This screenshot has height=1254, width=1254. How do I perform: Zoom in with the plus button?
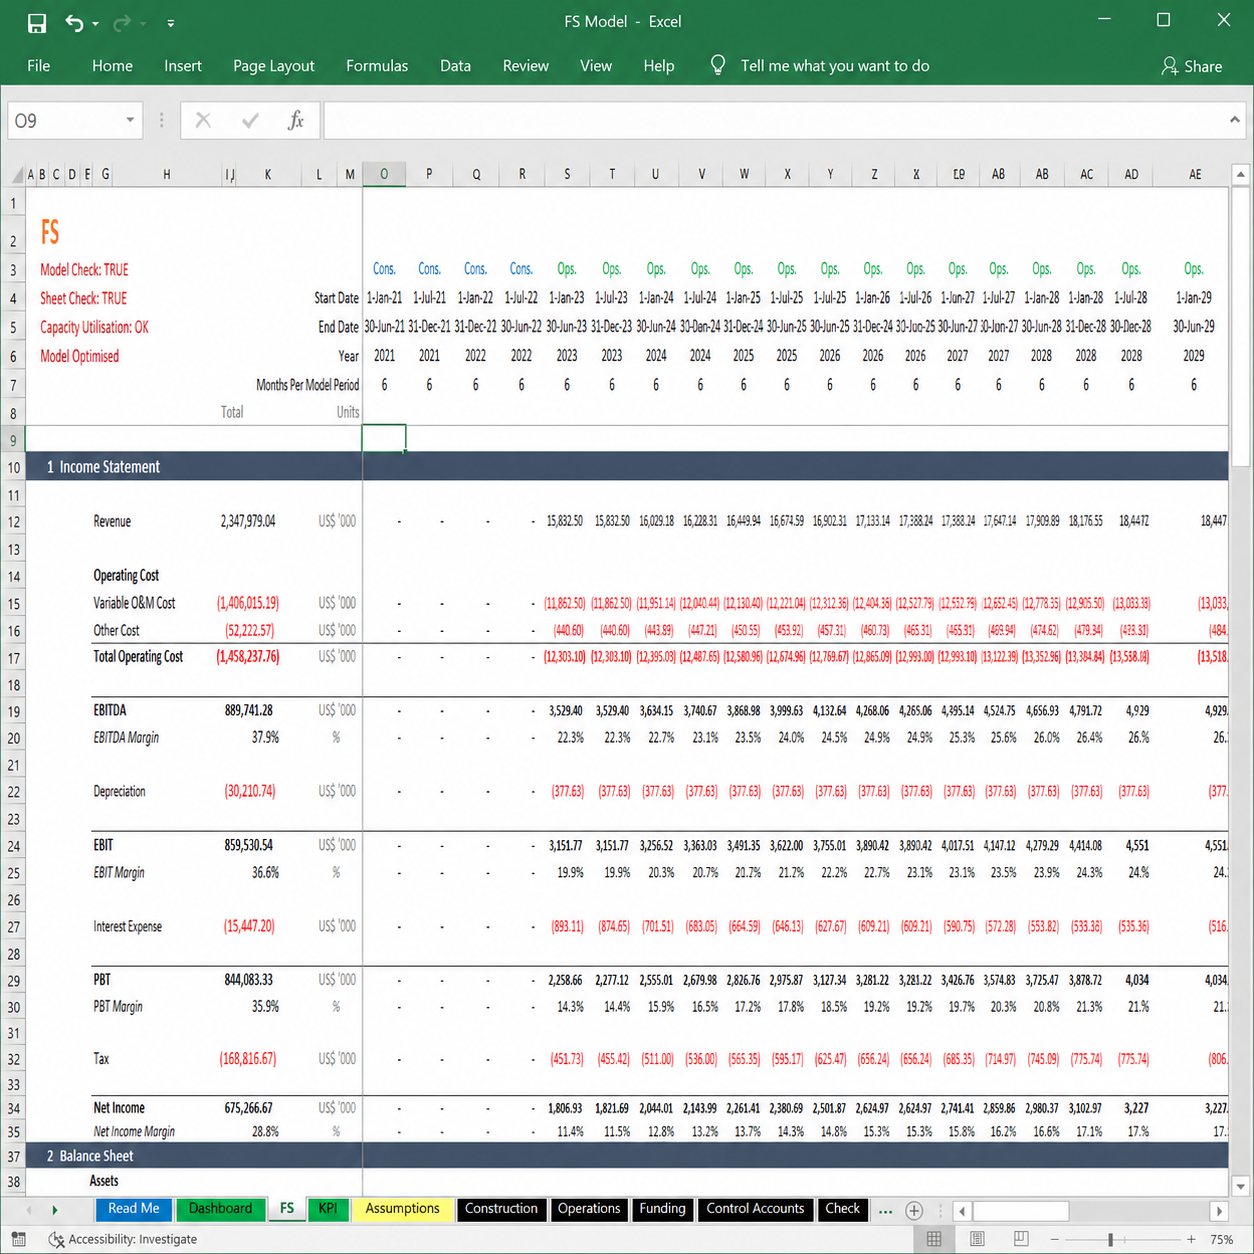click(1191, 1239)
